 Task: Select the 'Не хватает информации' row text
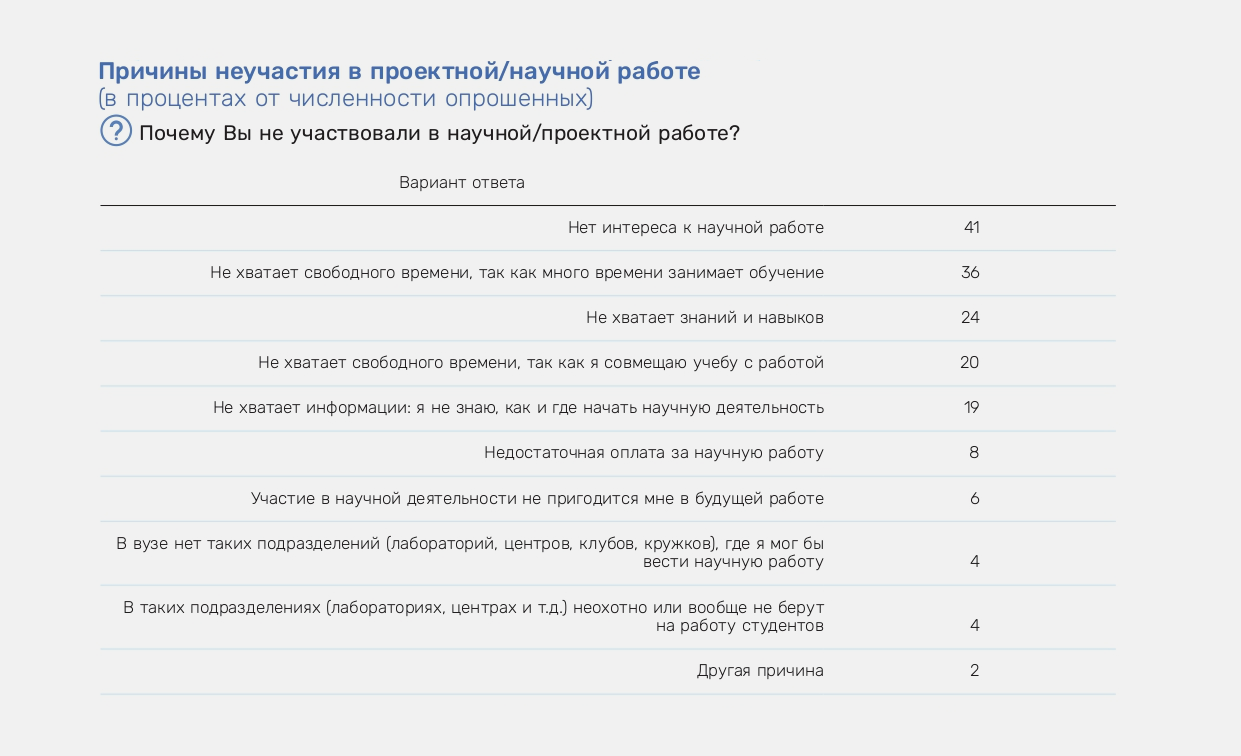(x=518, y=408)
